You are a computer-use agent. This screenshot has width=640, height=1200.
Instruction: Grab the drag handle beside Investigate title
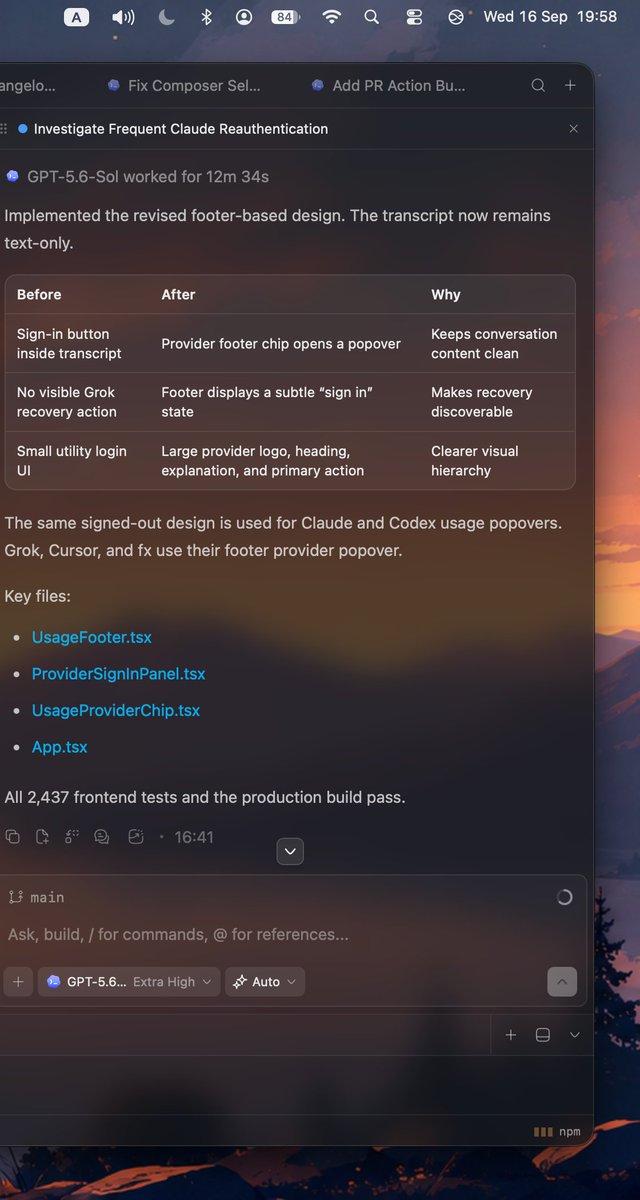click(4, 129)
